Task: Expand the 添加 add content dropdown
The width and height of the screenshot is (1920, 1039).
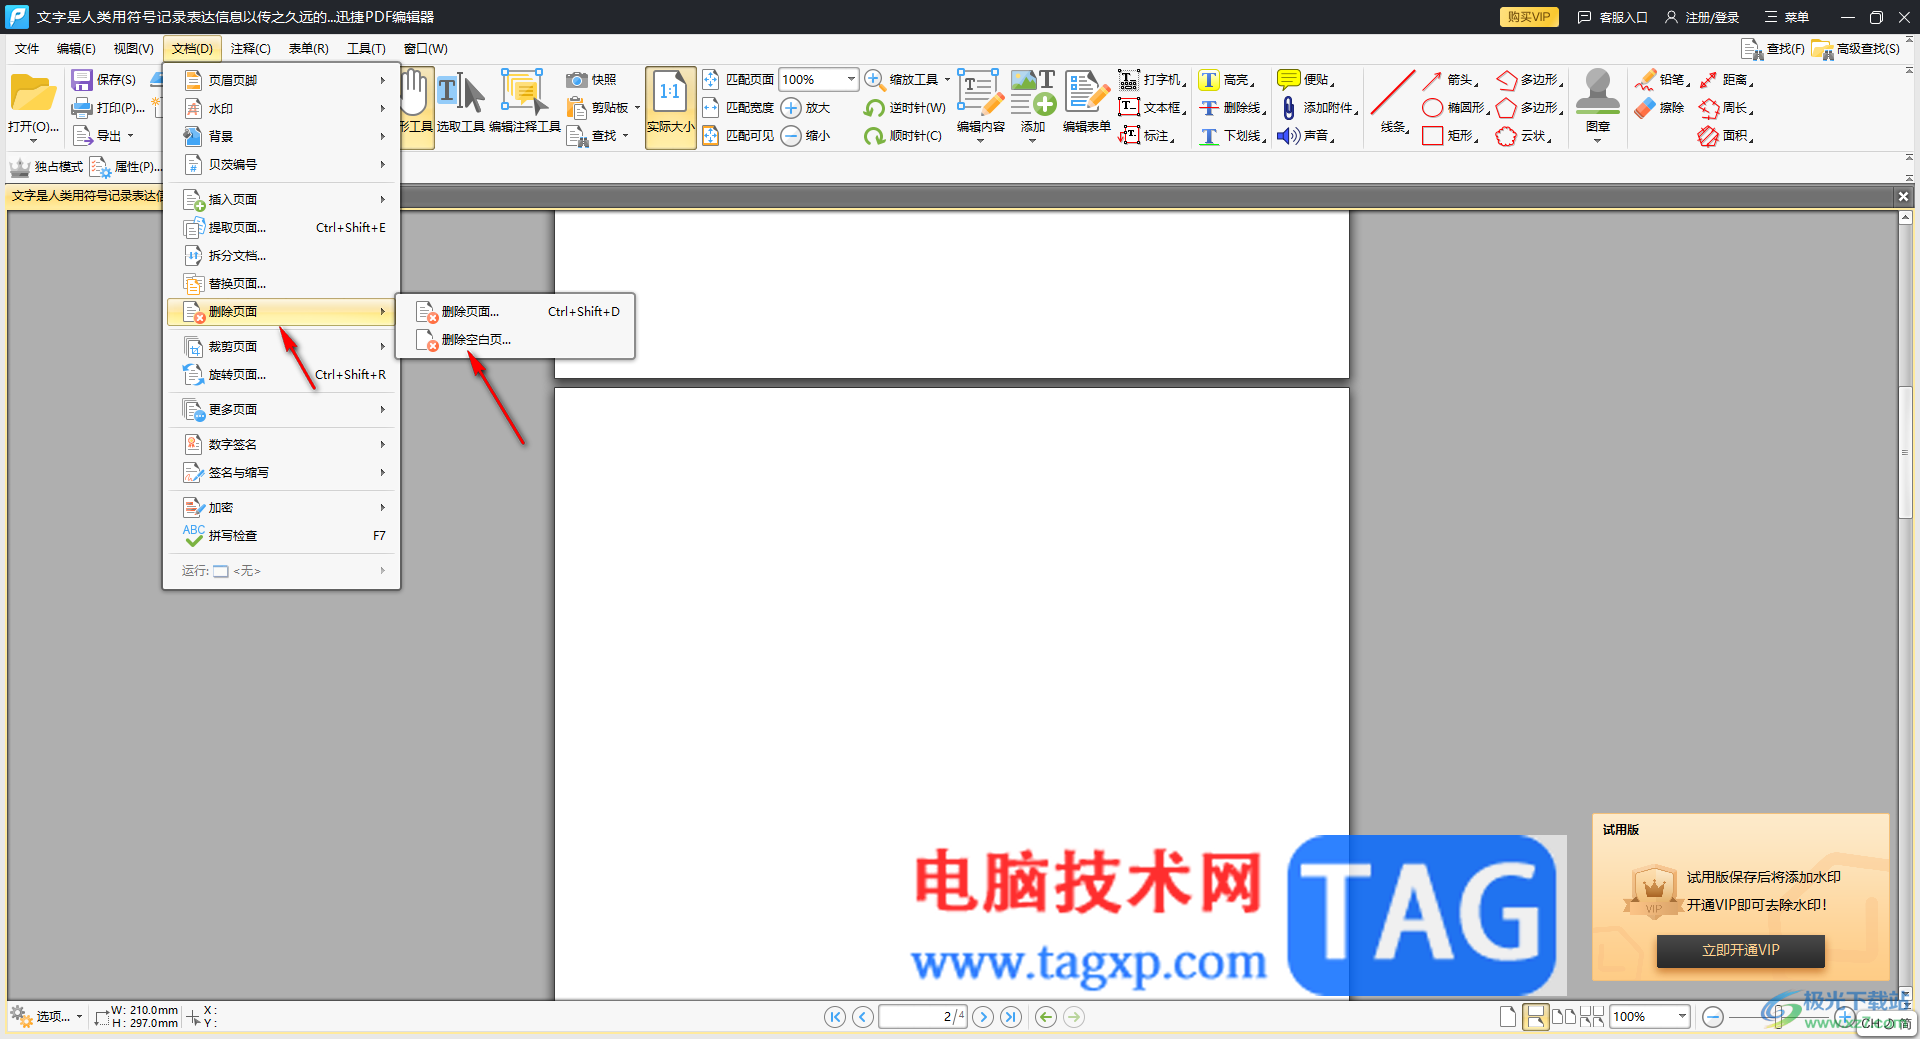Action: [x=1032, y=141]
